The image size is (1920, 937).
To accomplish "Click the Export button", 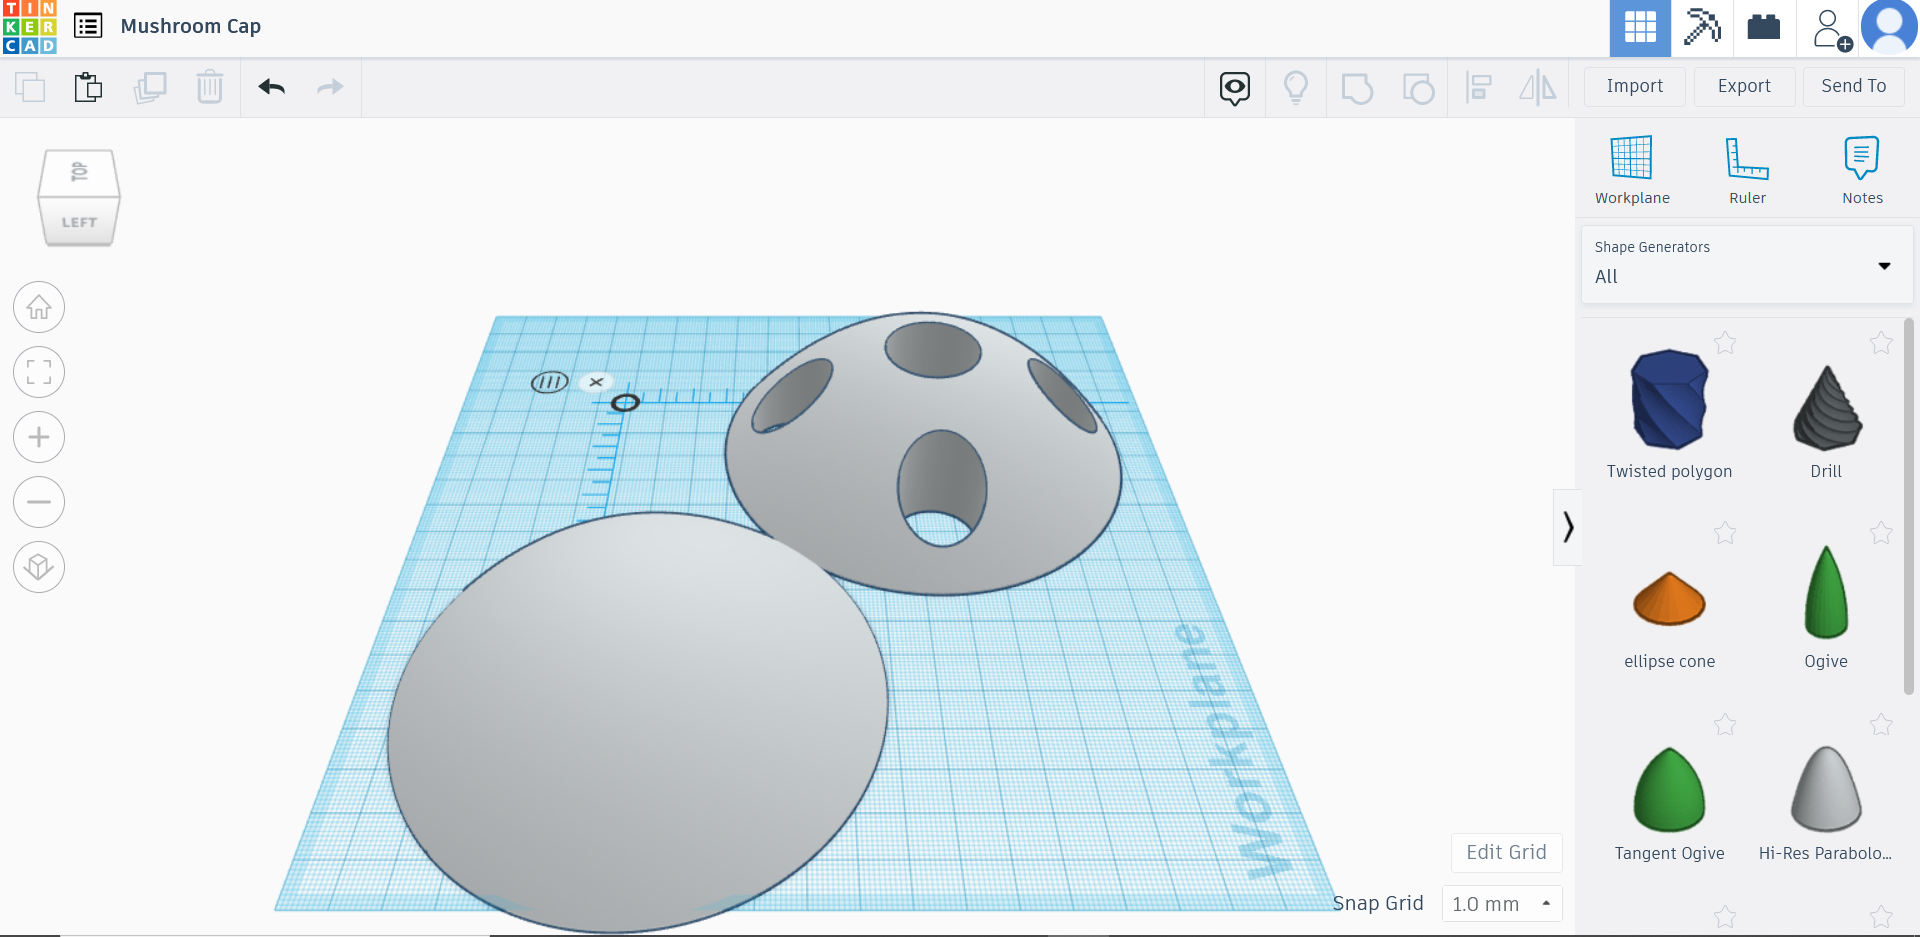I will [1744, 86].
